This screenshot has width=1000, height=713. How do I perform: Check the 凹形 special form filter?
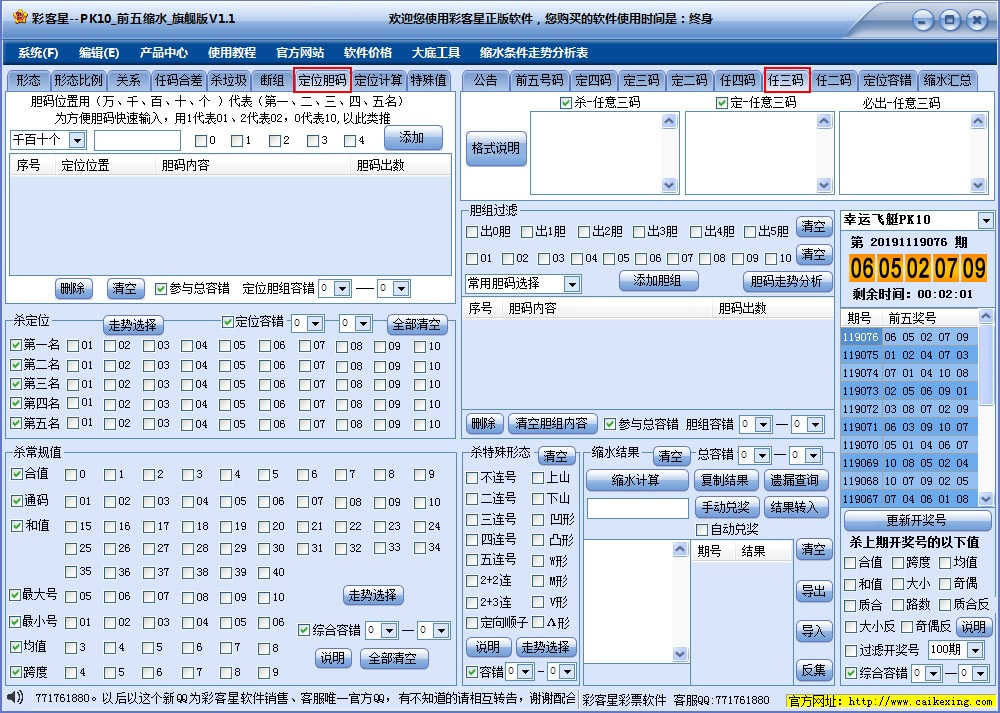[x=537, y=518]
